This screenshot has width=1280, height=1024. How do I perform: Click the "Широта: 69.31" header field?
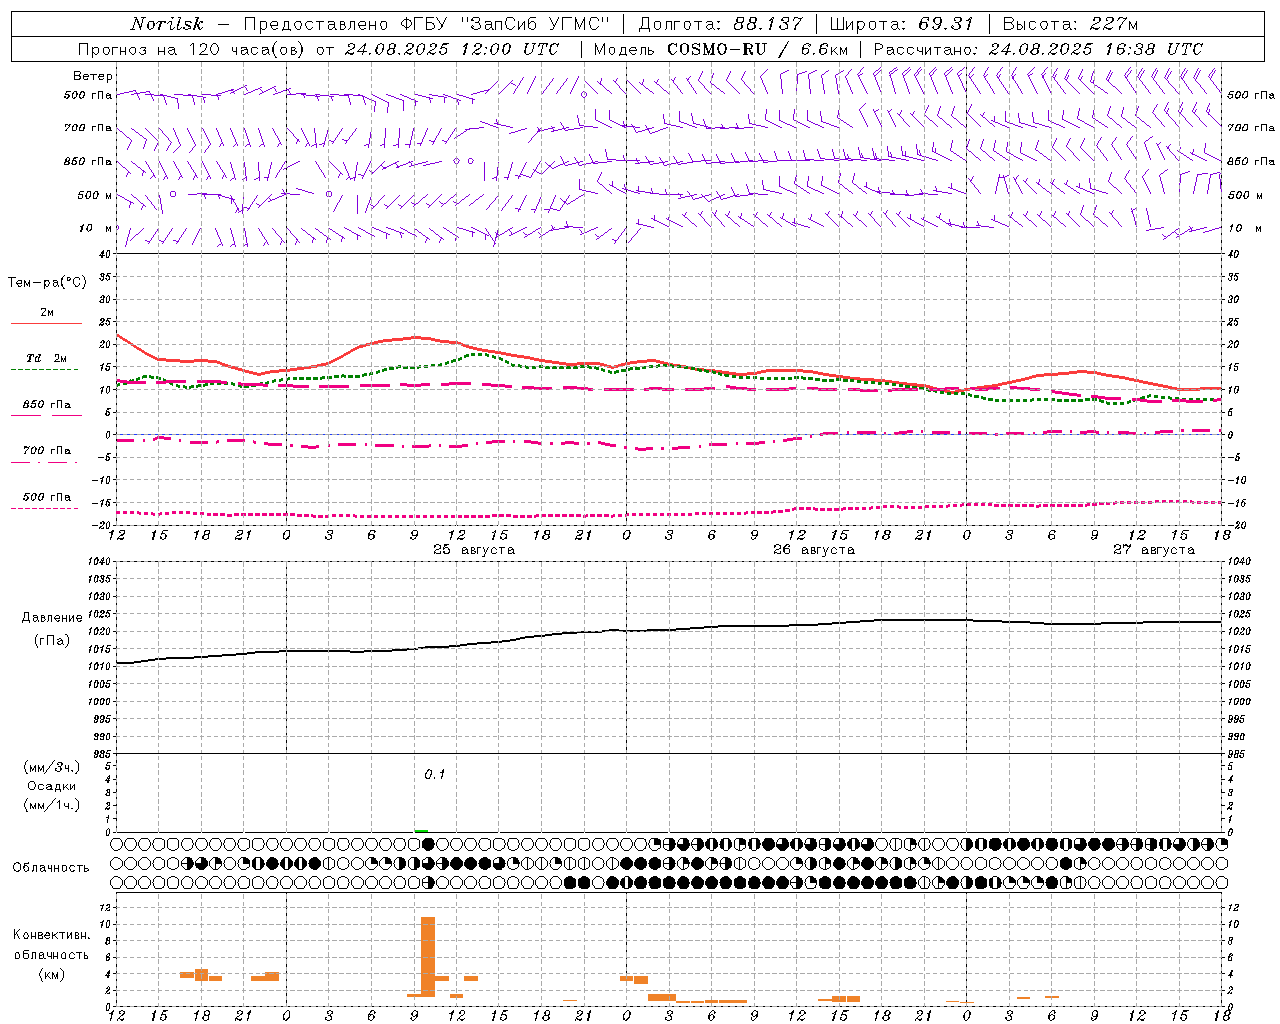pos(902,24)
